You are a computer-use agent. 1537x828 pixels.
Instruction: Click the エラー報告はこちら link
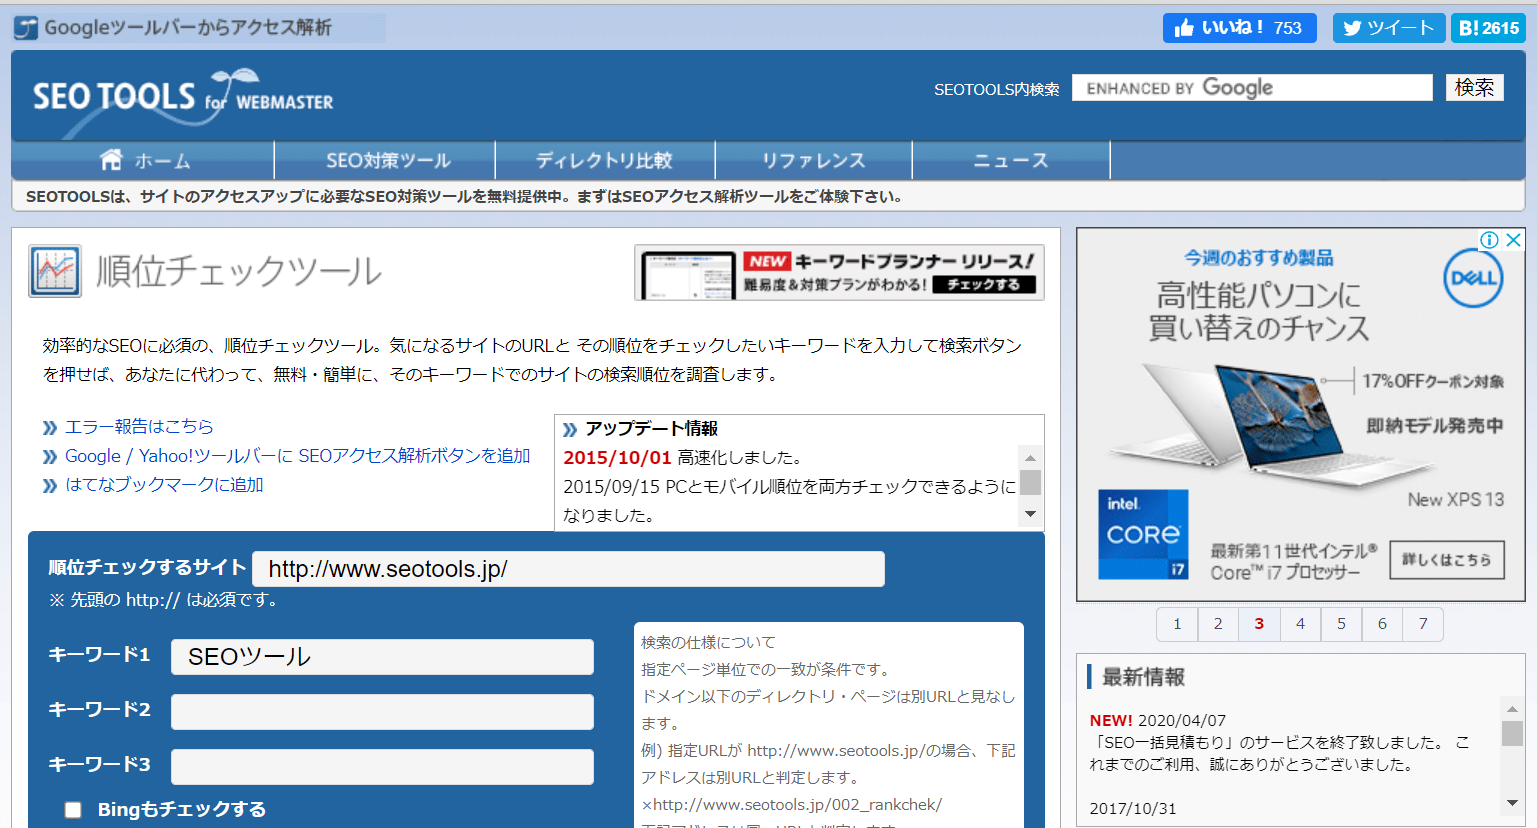139,427
